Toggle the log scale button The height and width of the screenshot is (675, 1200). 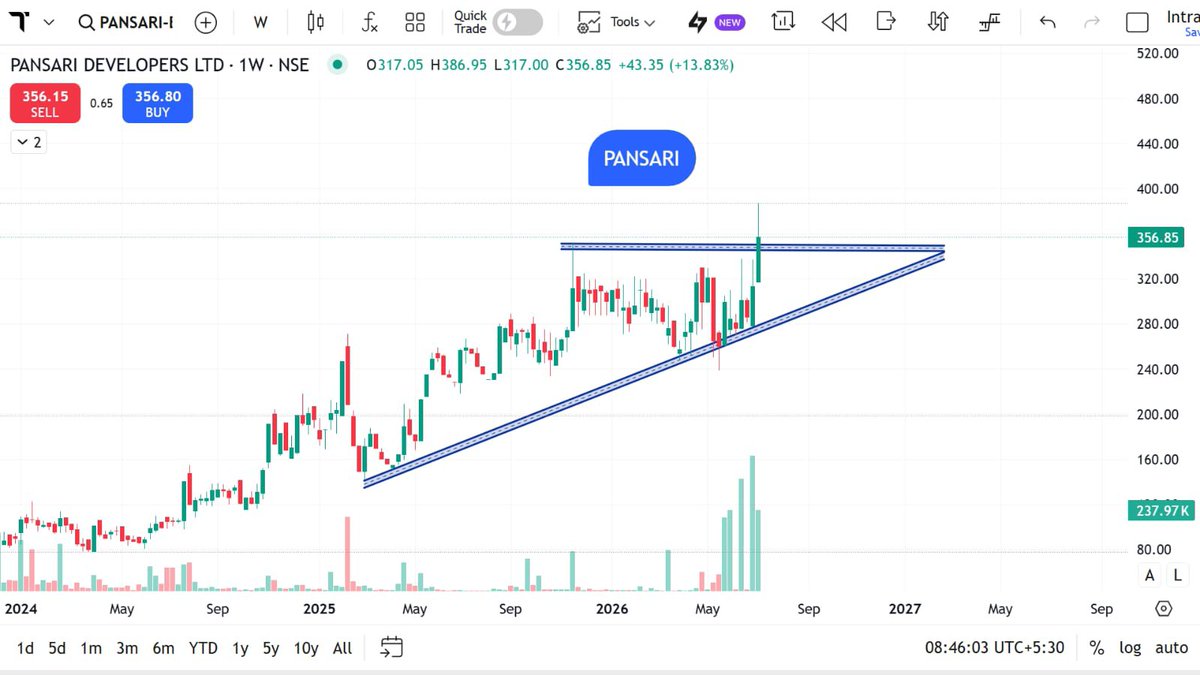[x=1130, y=648]
